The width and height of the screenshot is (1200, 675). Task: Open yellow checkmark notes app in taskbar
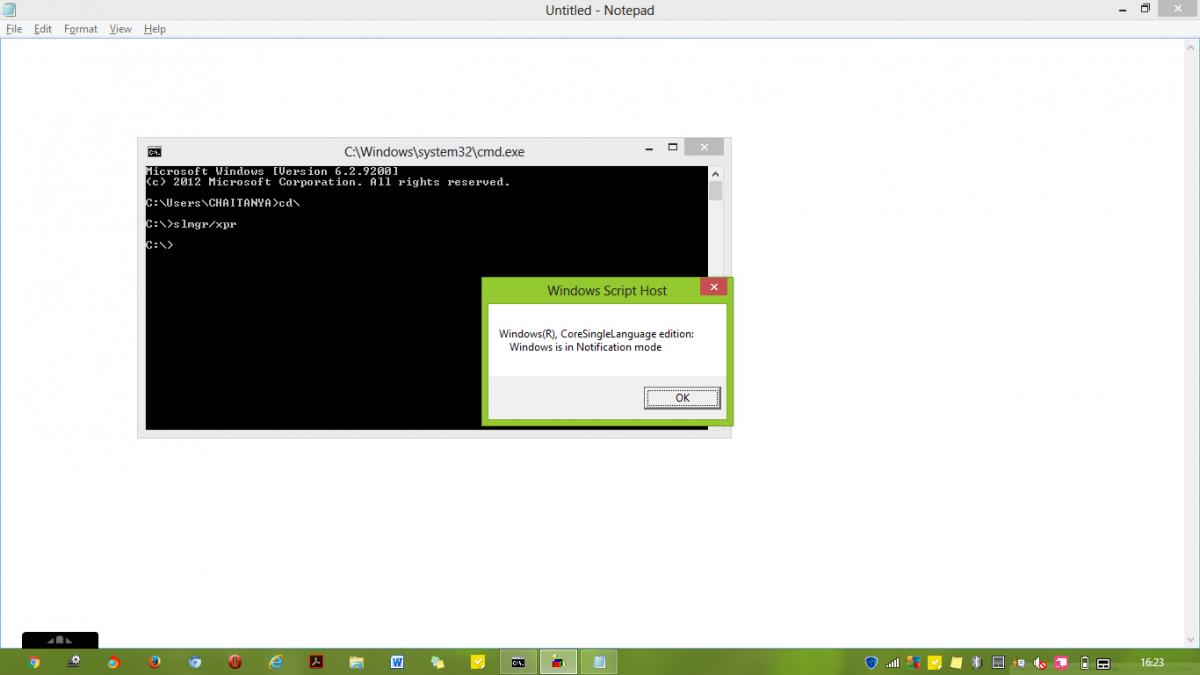pos(478,662)
